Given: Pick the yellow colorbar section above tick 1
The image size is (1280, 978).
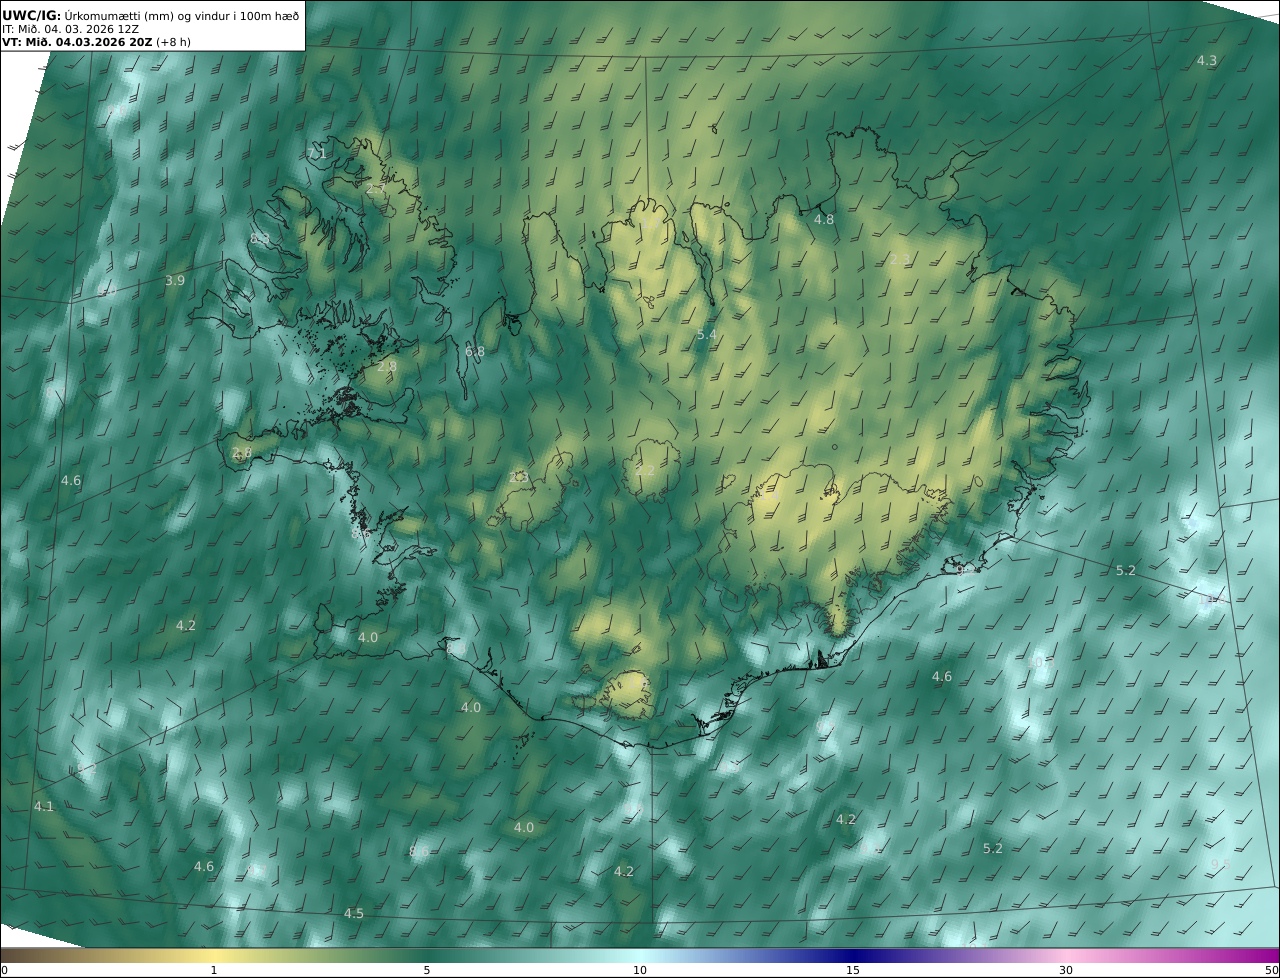Looking at the screenshot, I should point(214,955).
